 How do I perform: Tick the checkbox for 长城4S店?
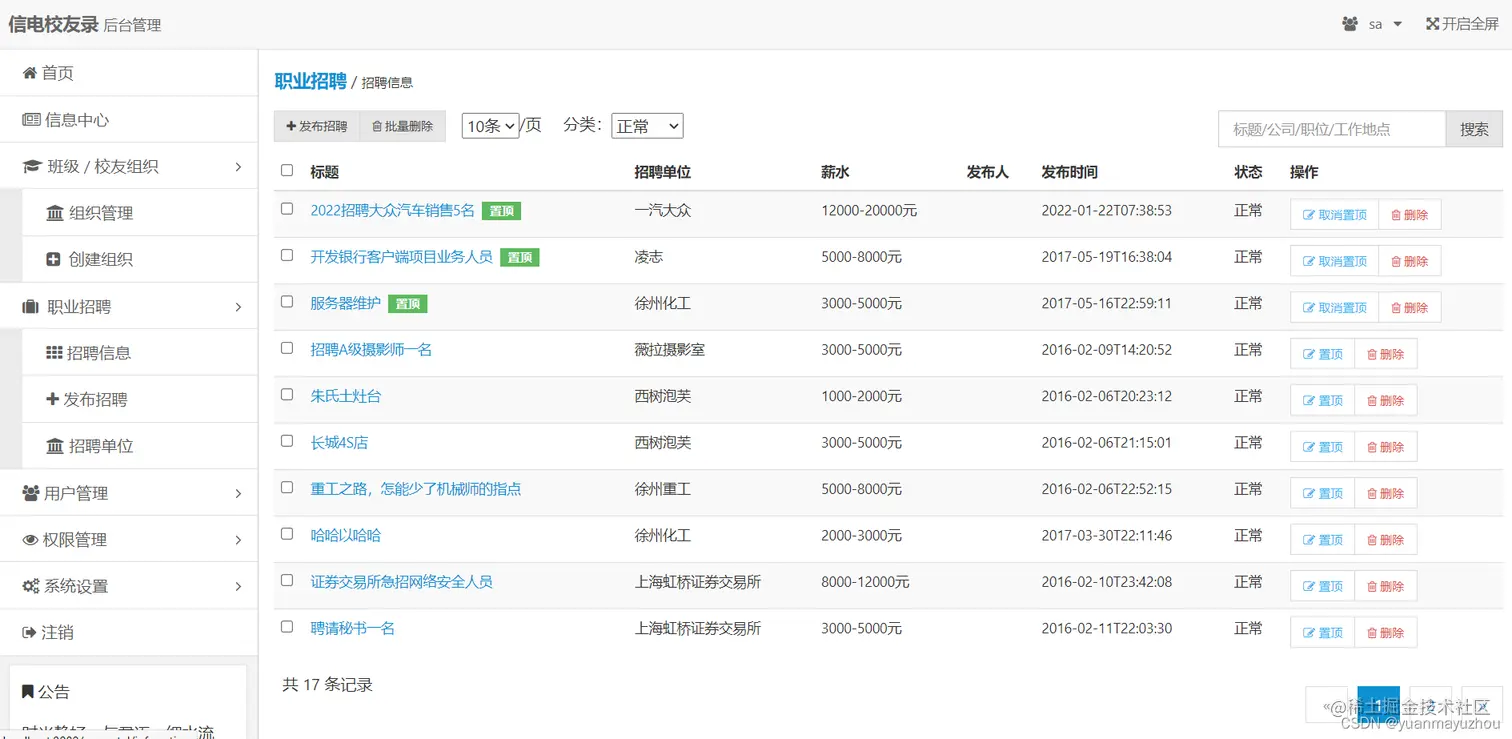pos(287,441)
